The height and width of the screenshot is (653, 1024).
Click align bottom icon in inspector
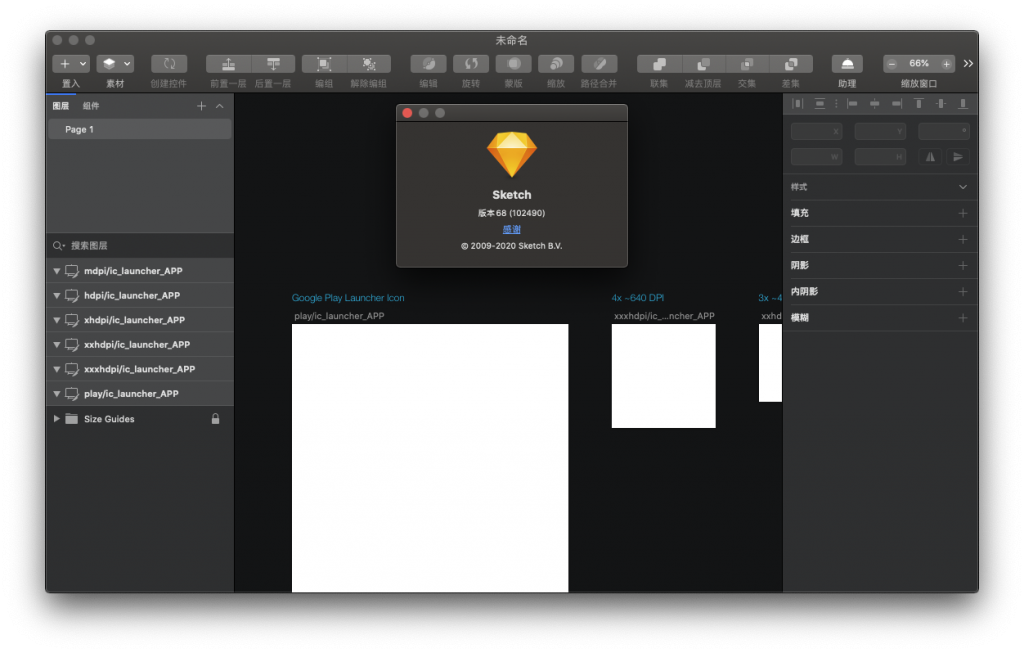coord(963,104)
